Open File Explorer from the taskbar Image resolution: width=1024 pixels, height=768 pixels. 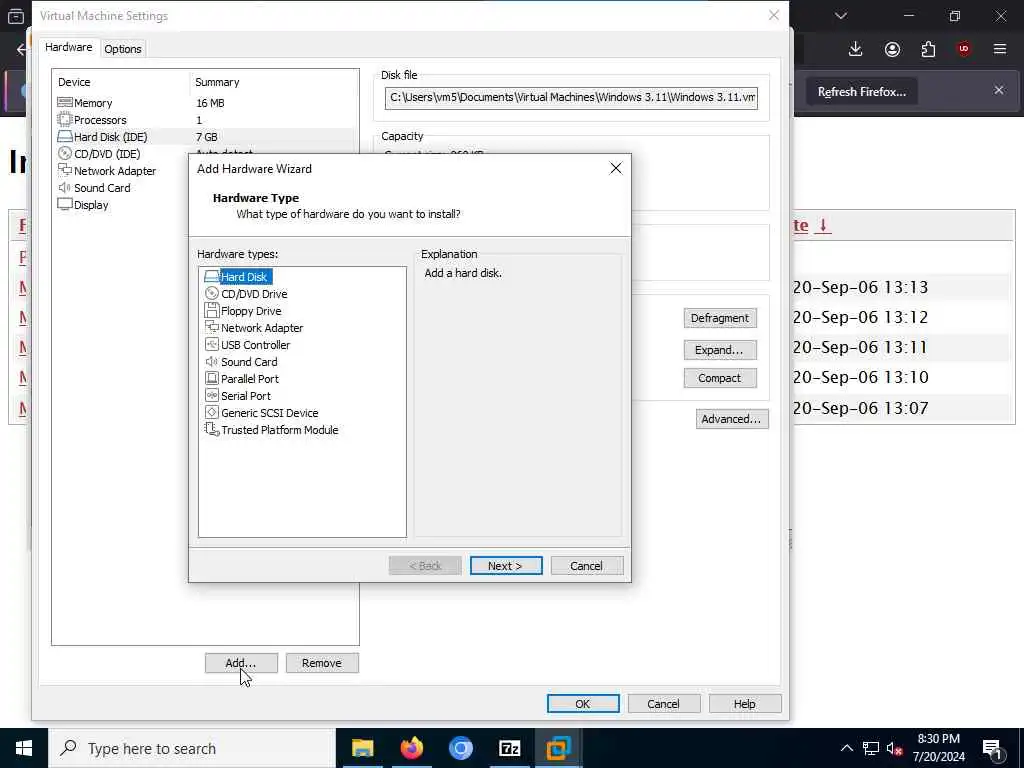[x=362, y=748]
